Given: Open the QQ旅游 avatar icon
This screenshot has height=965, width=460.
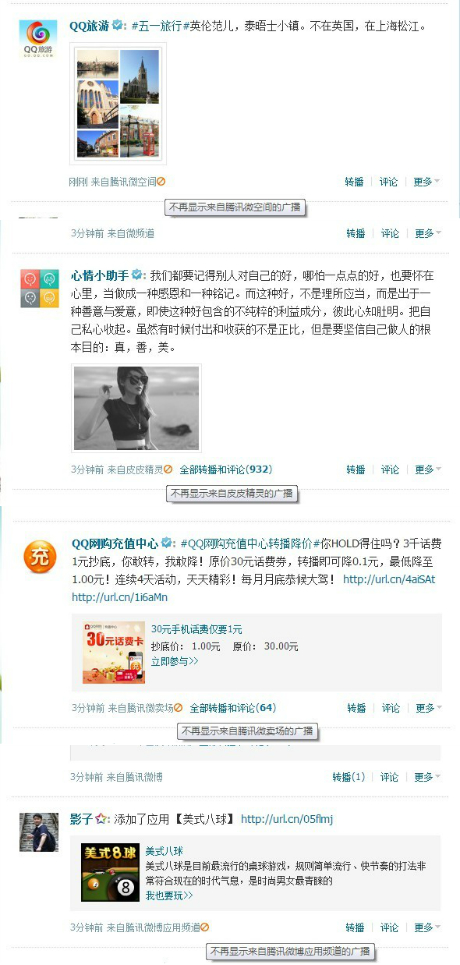Looking at the screenshot, I should (x=38, y=39).
